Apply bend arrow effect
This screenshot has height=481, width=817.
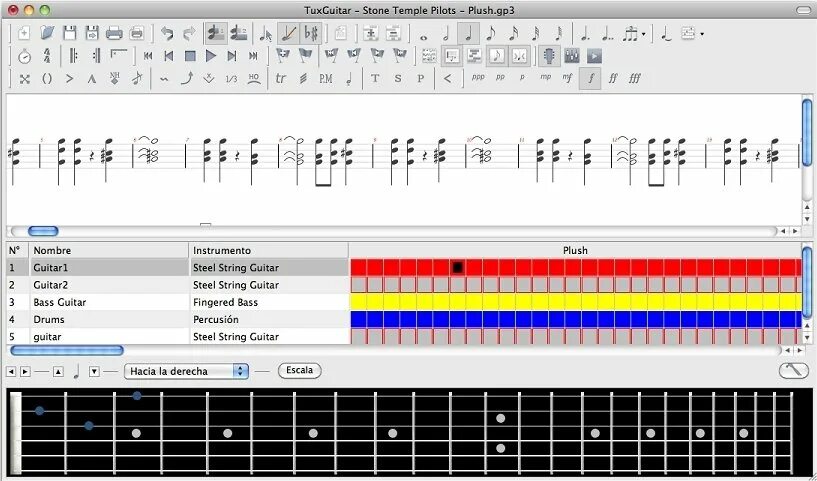[187, 79]
